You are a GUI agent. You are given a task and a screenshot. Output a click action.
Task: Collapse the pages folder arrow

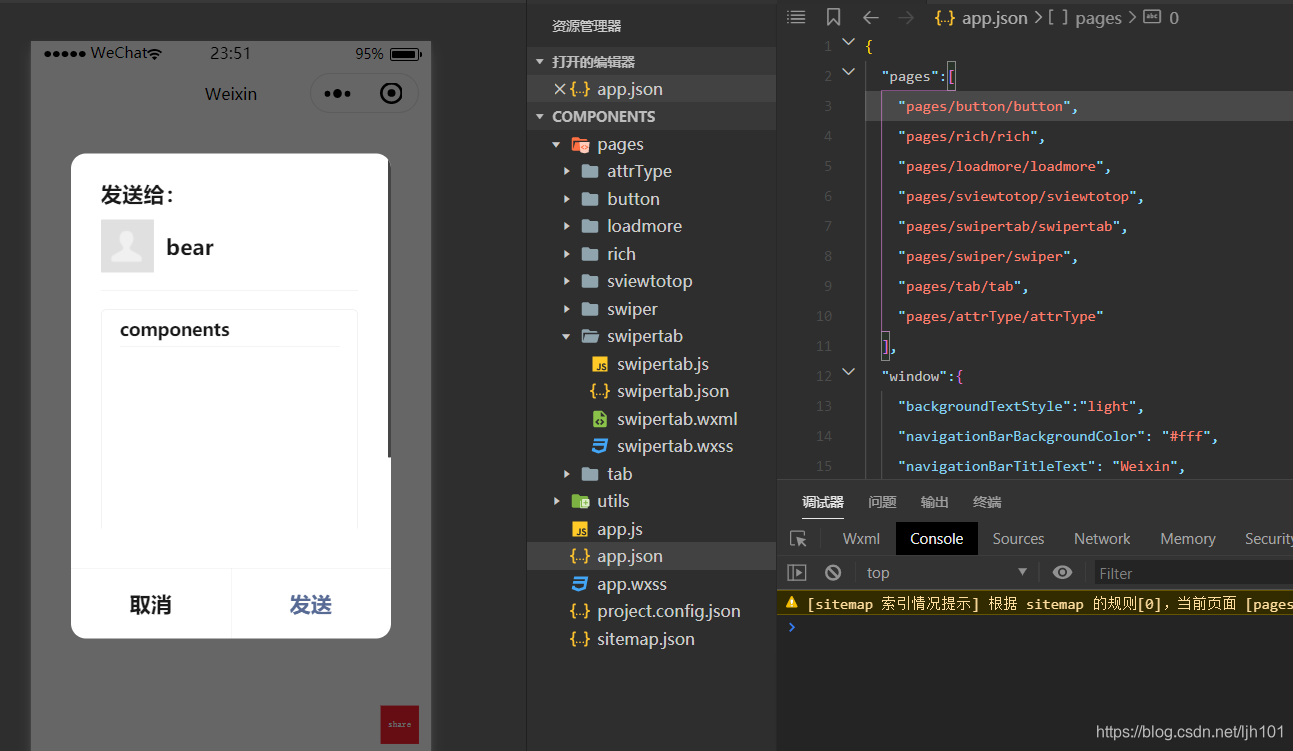tap(556, 145)
